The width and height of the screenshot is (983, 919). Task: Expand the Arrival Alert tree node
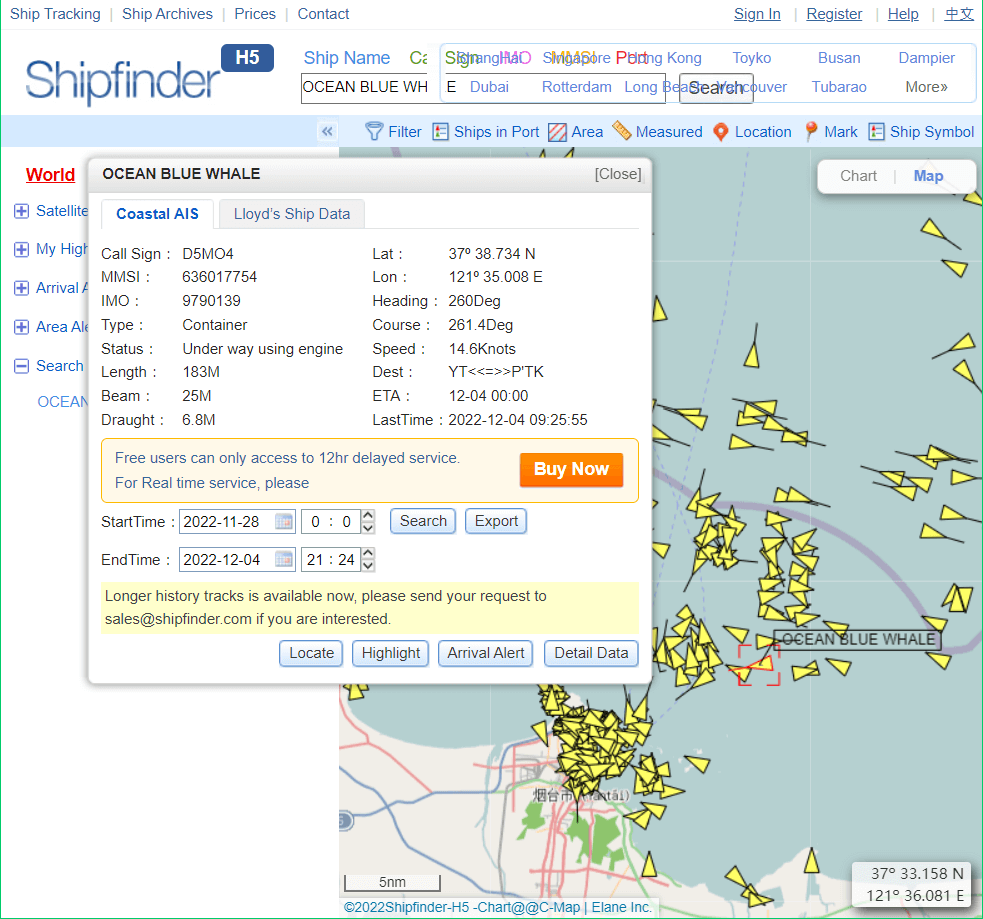click(x=21, y=288)
